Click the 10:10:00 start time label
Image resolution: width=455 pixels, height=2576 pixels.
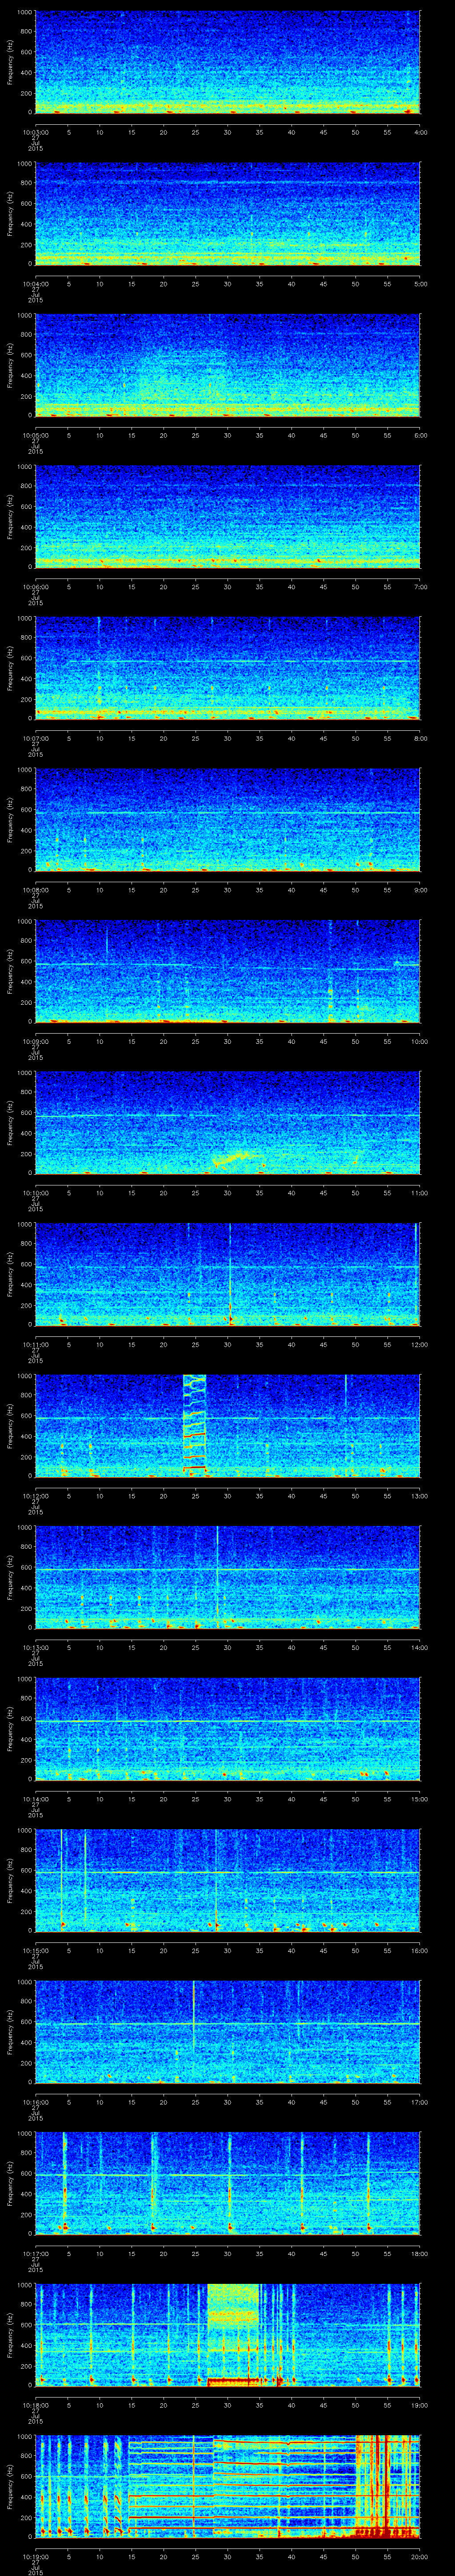[35, 1193]
